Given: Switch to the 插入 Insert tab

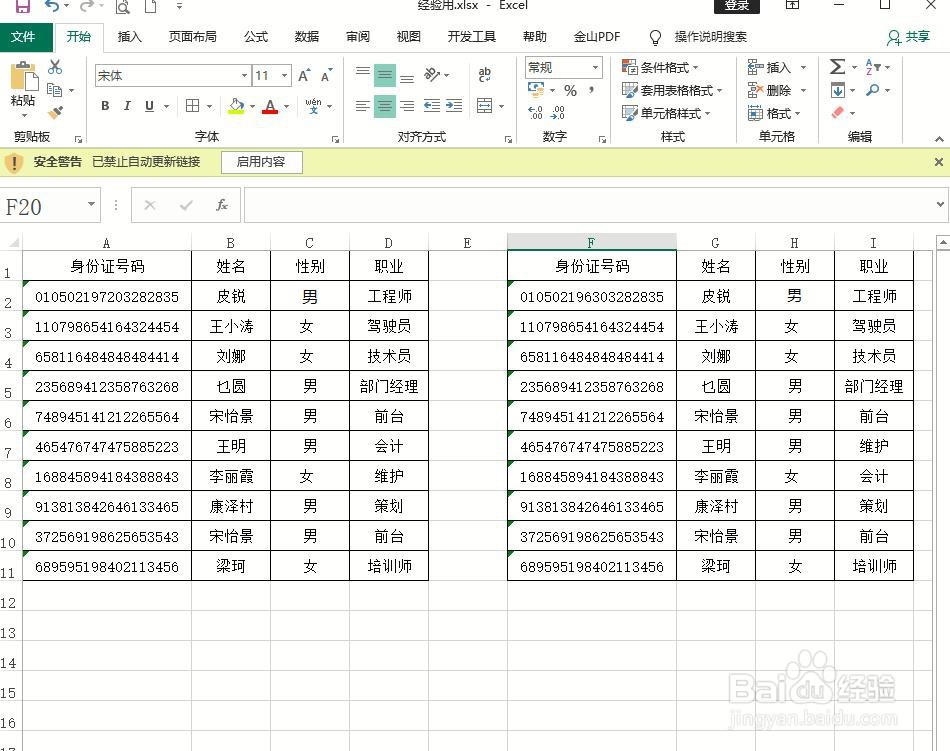Looking at the screenshot, I should coord(129,36).
